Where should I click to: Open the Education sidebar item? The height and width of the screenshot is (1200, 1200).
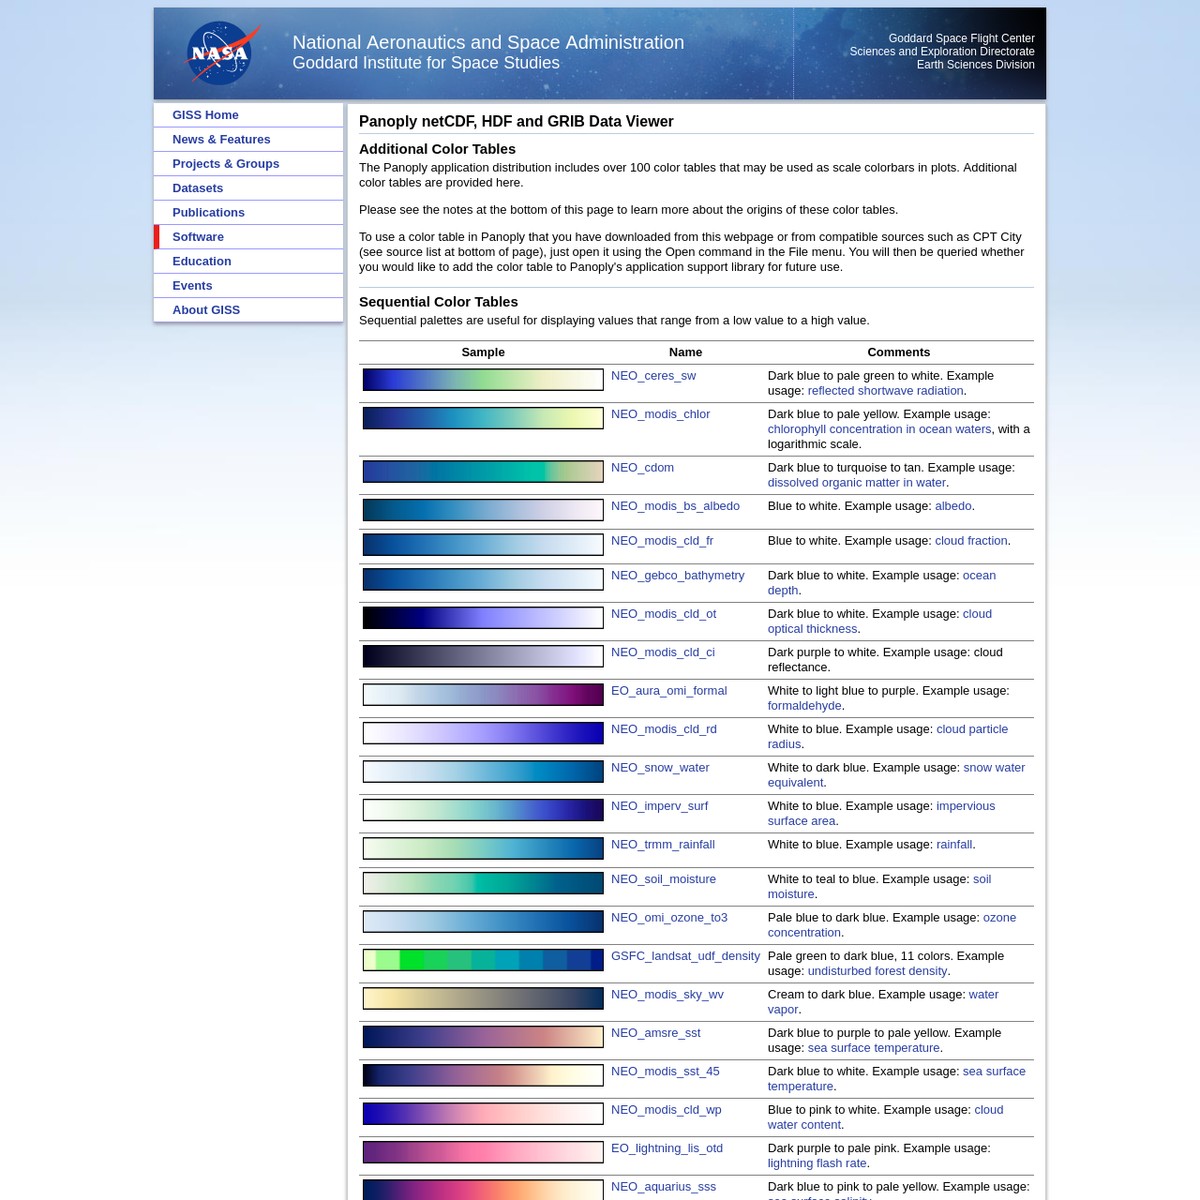201,261
